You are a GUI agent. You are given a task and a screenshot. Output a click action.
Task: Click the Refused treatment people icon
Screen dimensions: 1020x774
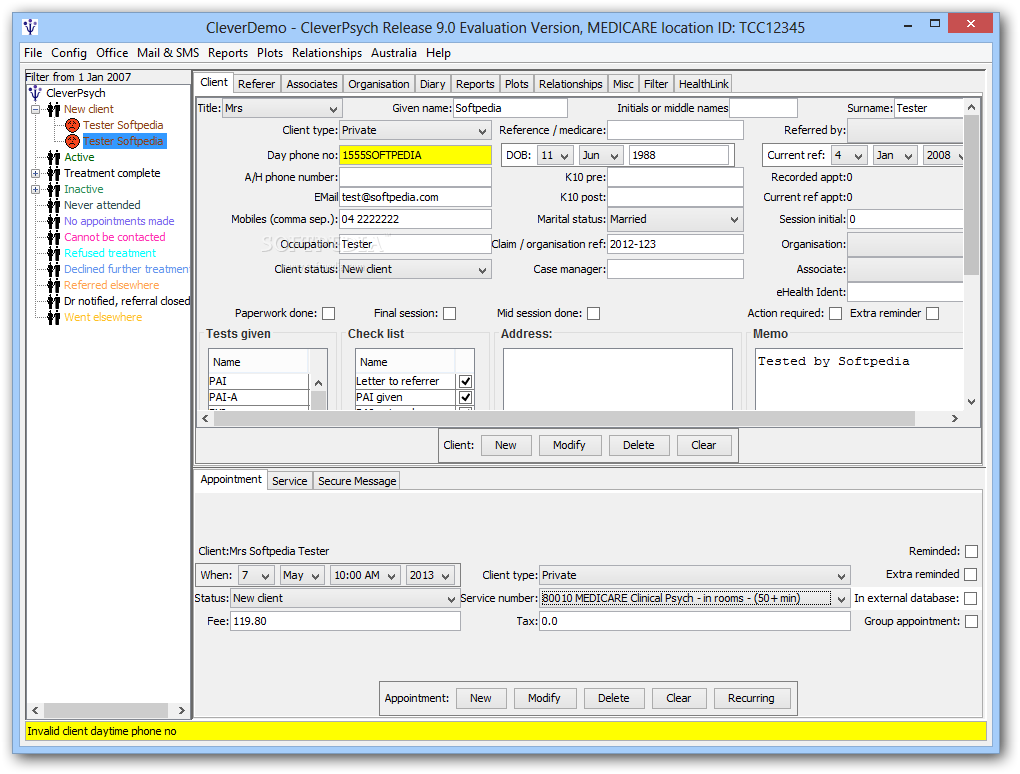tap(54, 253)
